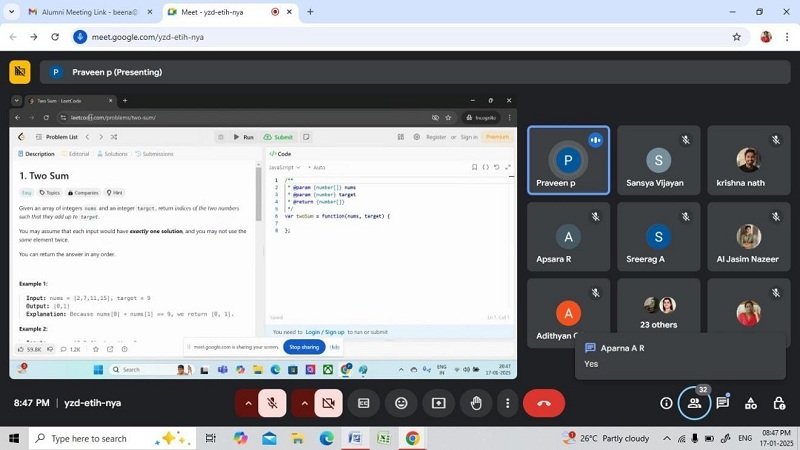The image size is (800, 450).
Task: Switch to Alumni Meeting Link Gmail tab
Action: (x=91, y=12)
